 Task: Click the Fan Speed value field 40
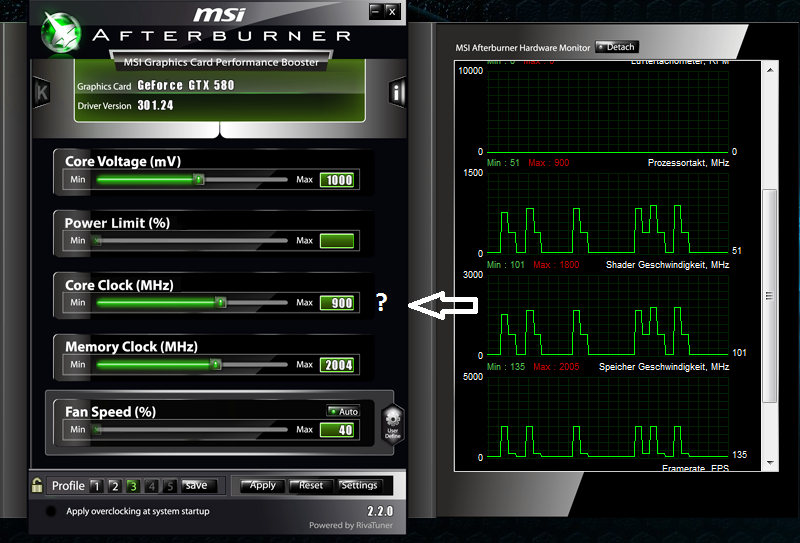click(x=337, y=430)
